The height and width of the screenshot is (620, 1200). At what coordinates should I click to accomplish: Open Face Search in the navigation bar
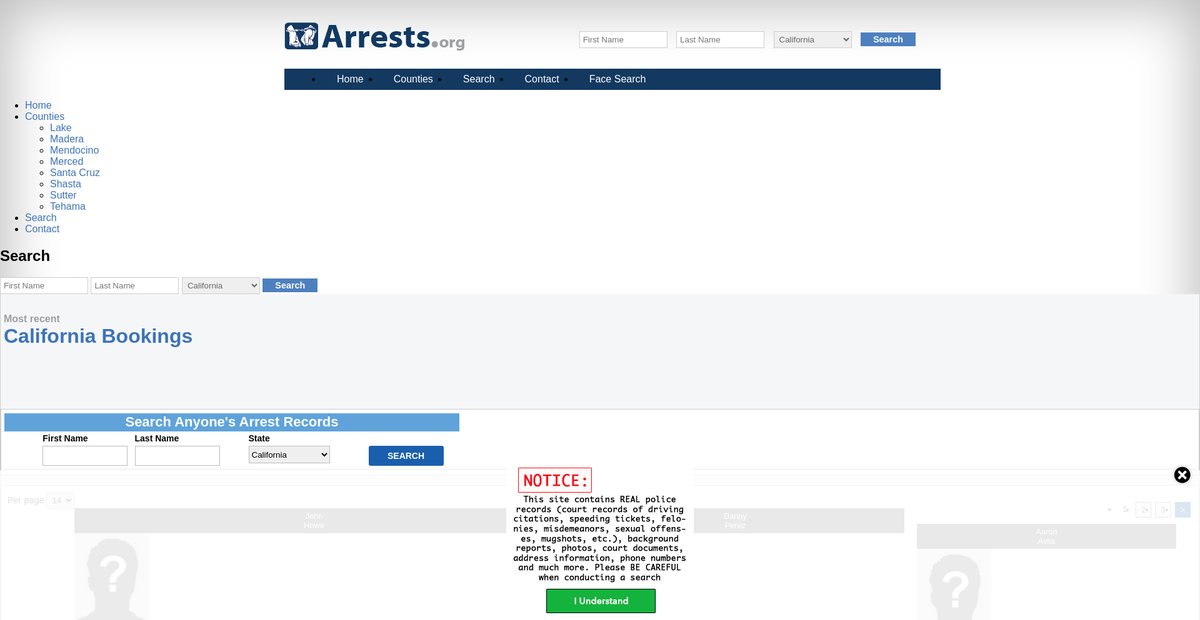tap(617, 79)
